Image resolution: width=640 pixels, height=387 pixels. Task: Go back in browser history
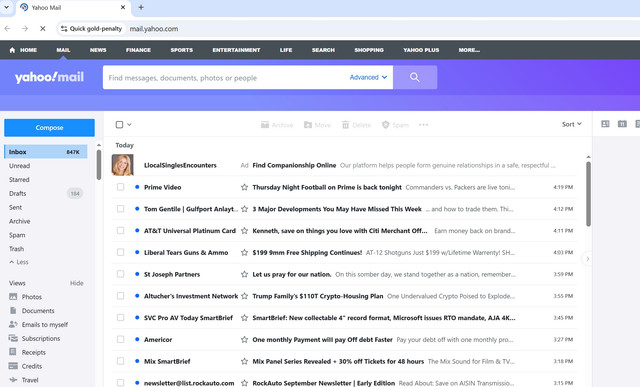click(7, 29)
